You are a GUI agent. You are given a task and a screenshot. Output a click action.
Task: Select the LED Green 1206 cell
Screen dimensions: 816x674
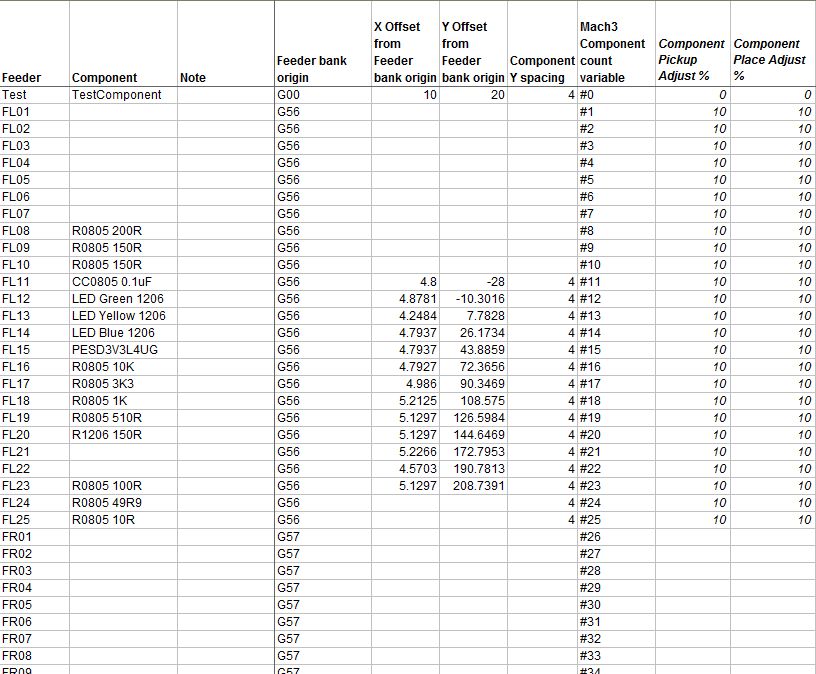118,299
